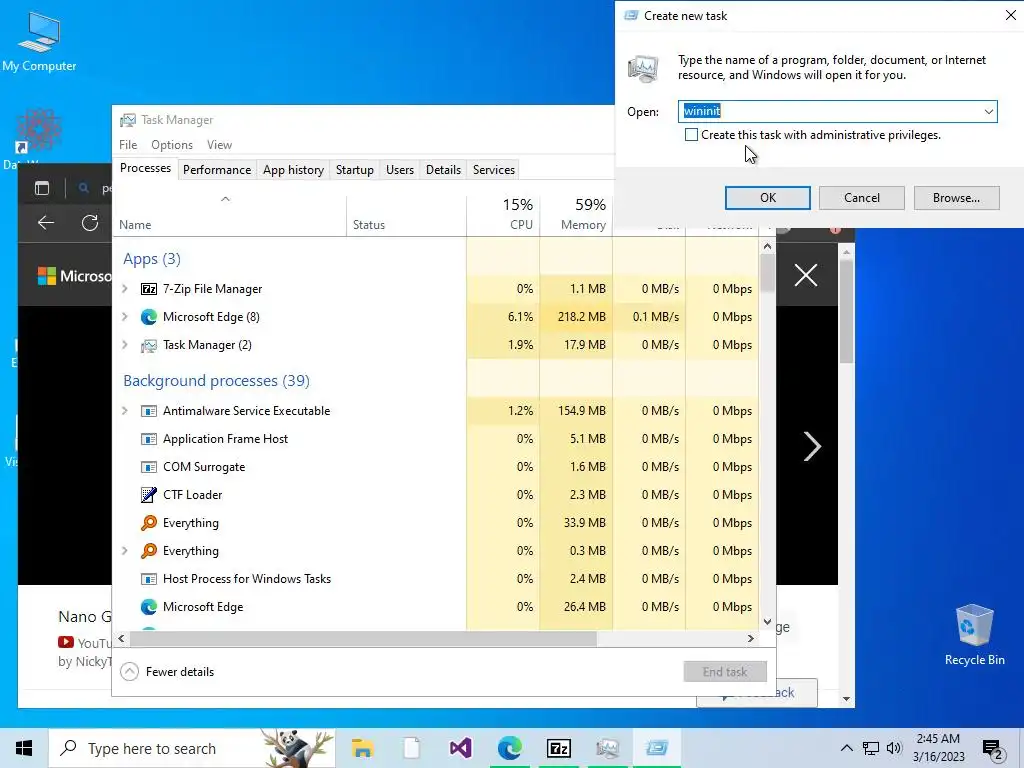Switch to the Users tab
The image size is (1024, 768).
pyautogui.click(x=400, y=170)
